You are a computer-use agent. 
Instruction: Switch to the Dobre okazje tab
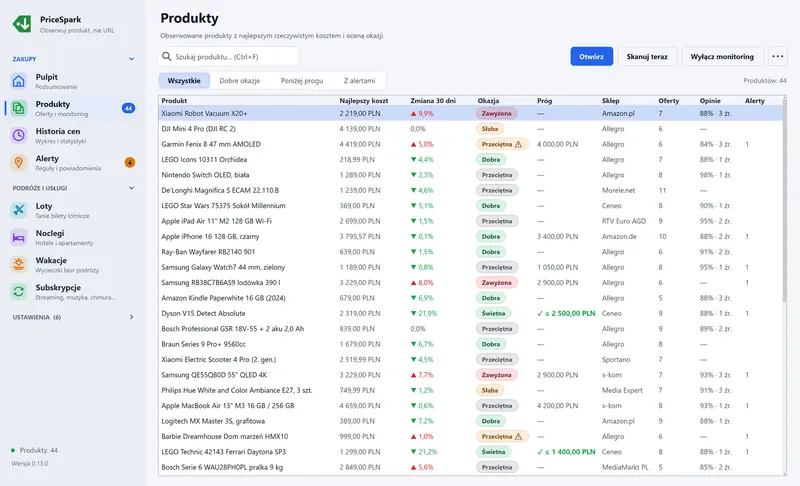coord(240,81)
